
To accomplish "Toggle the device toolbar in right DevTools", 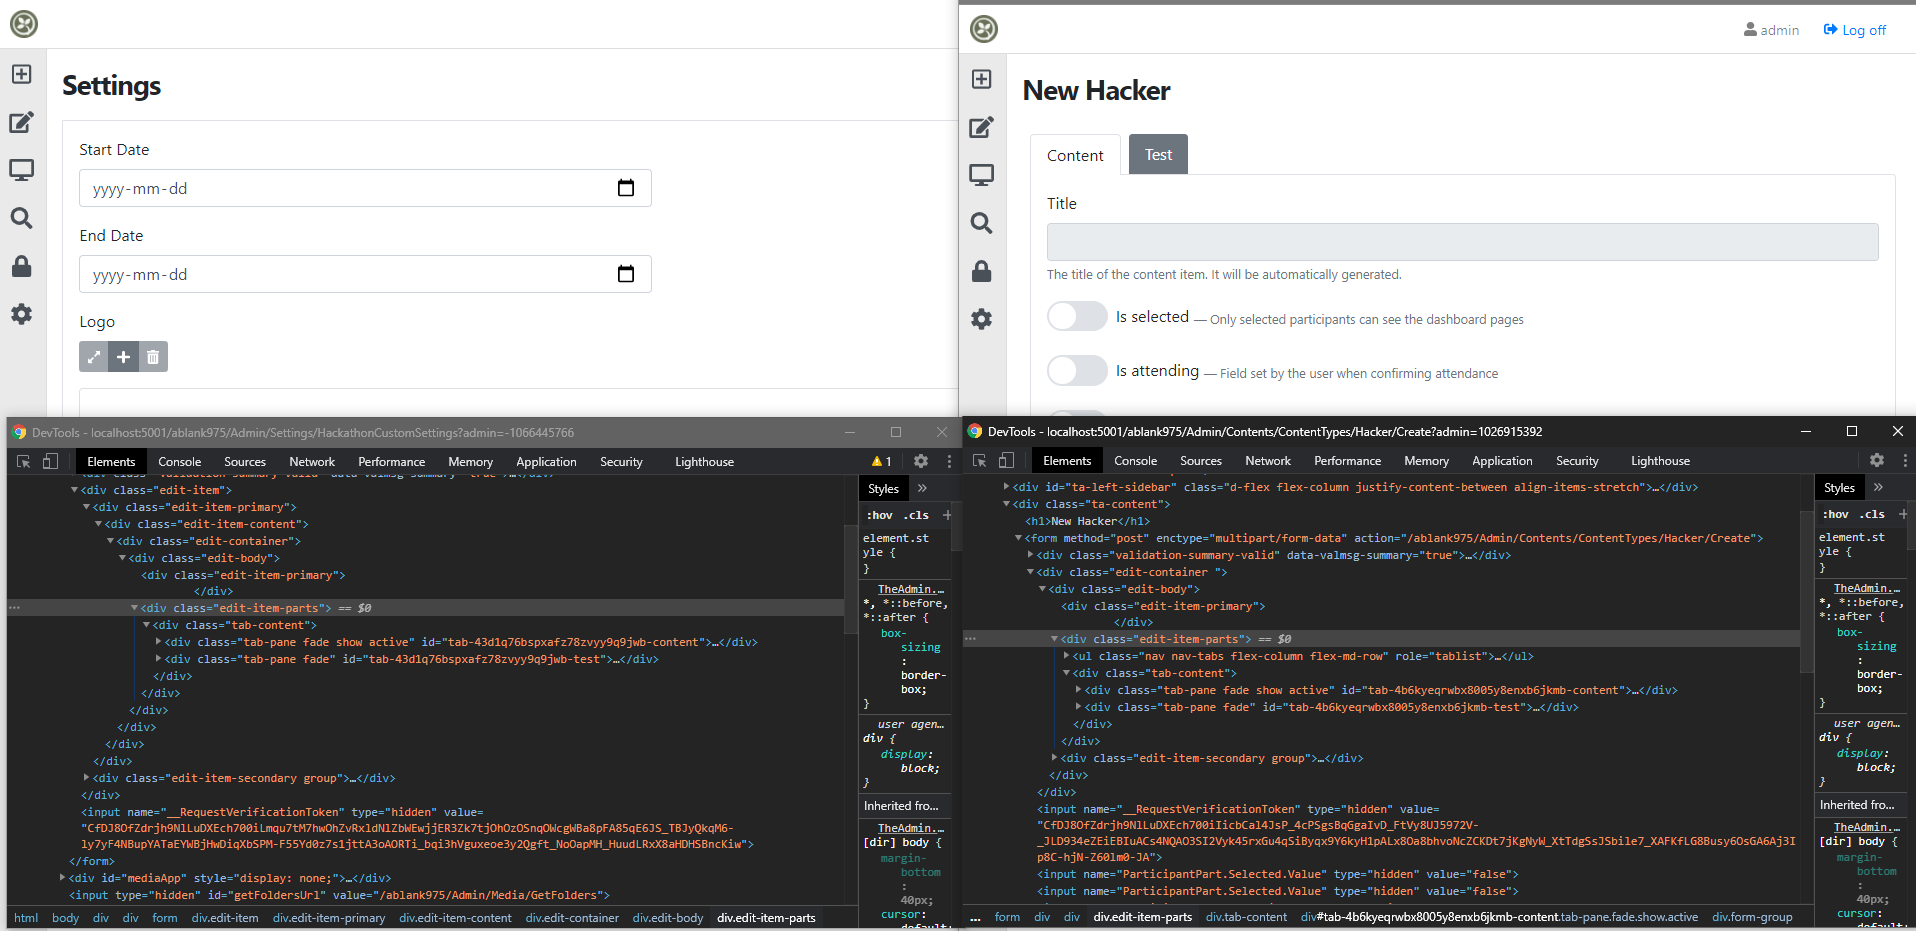I will tap(1007, 460).
